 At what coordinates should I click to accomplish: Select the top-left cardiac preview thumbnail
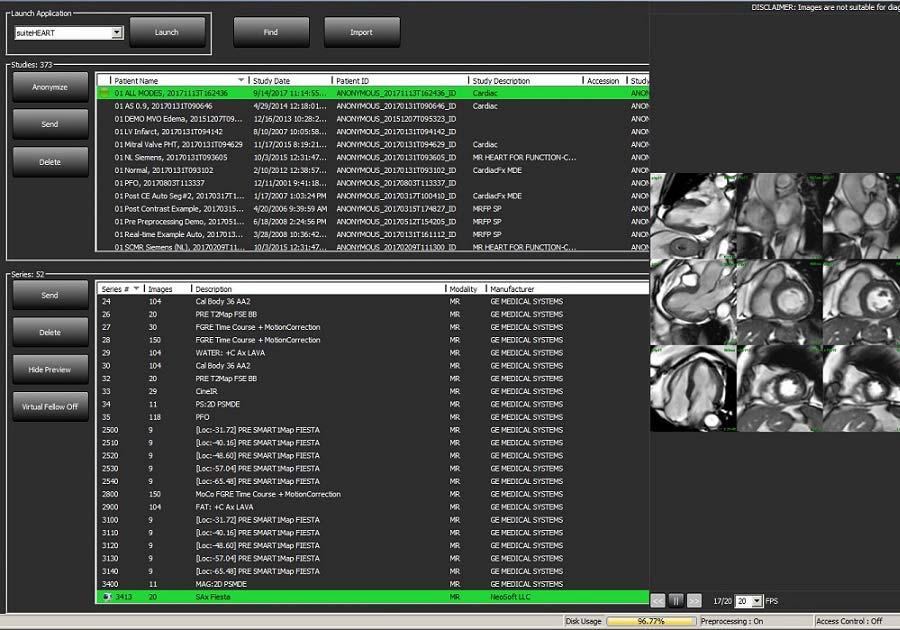[693, 216]
